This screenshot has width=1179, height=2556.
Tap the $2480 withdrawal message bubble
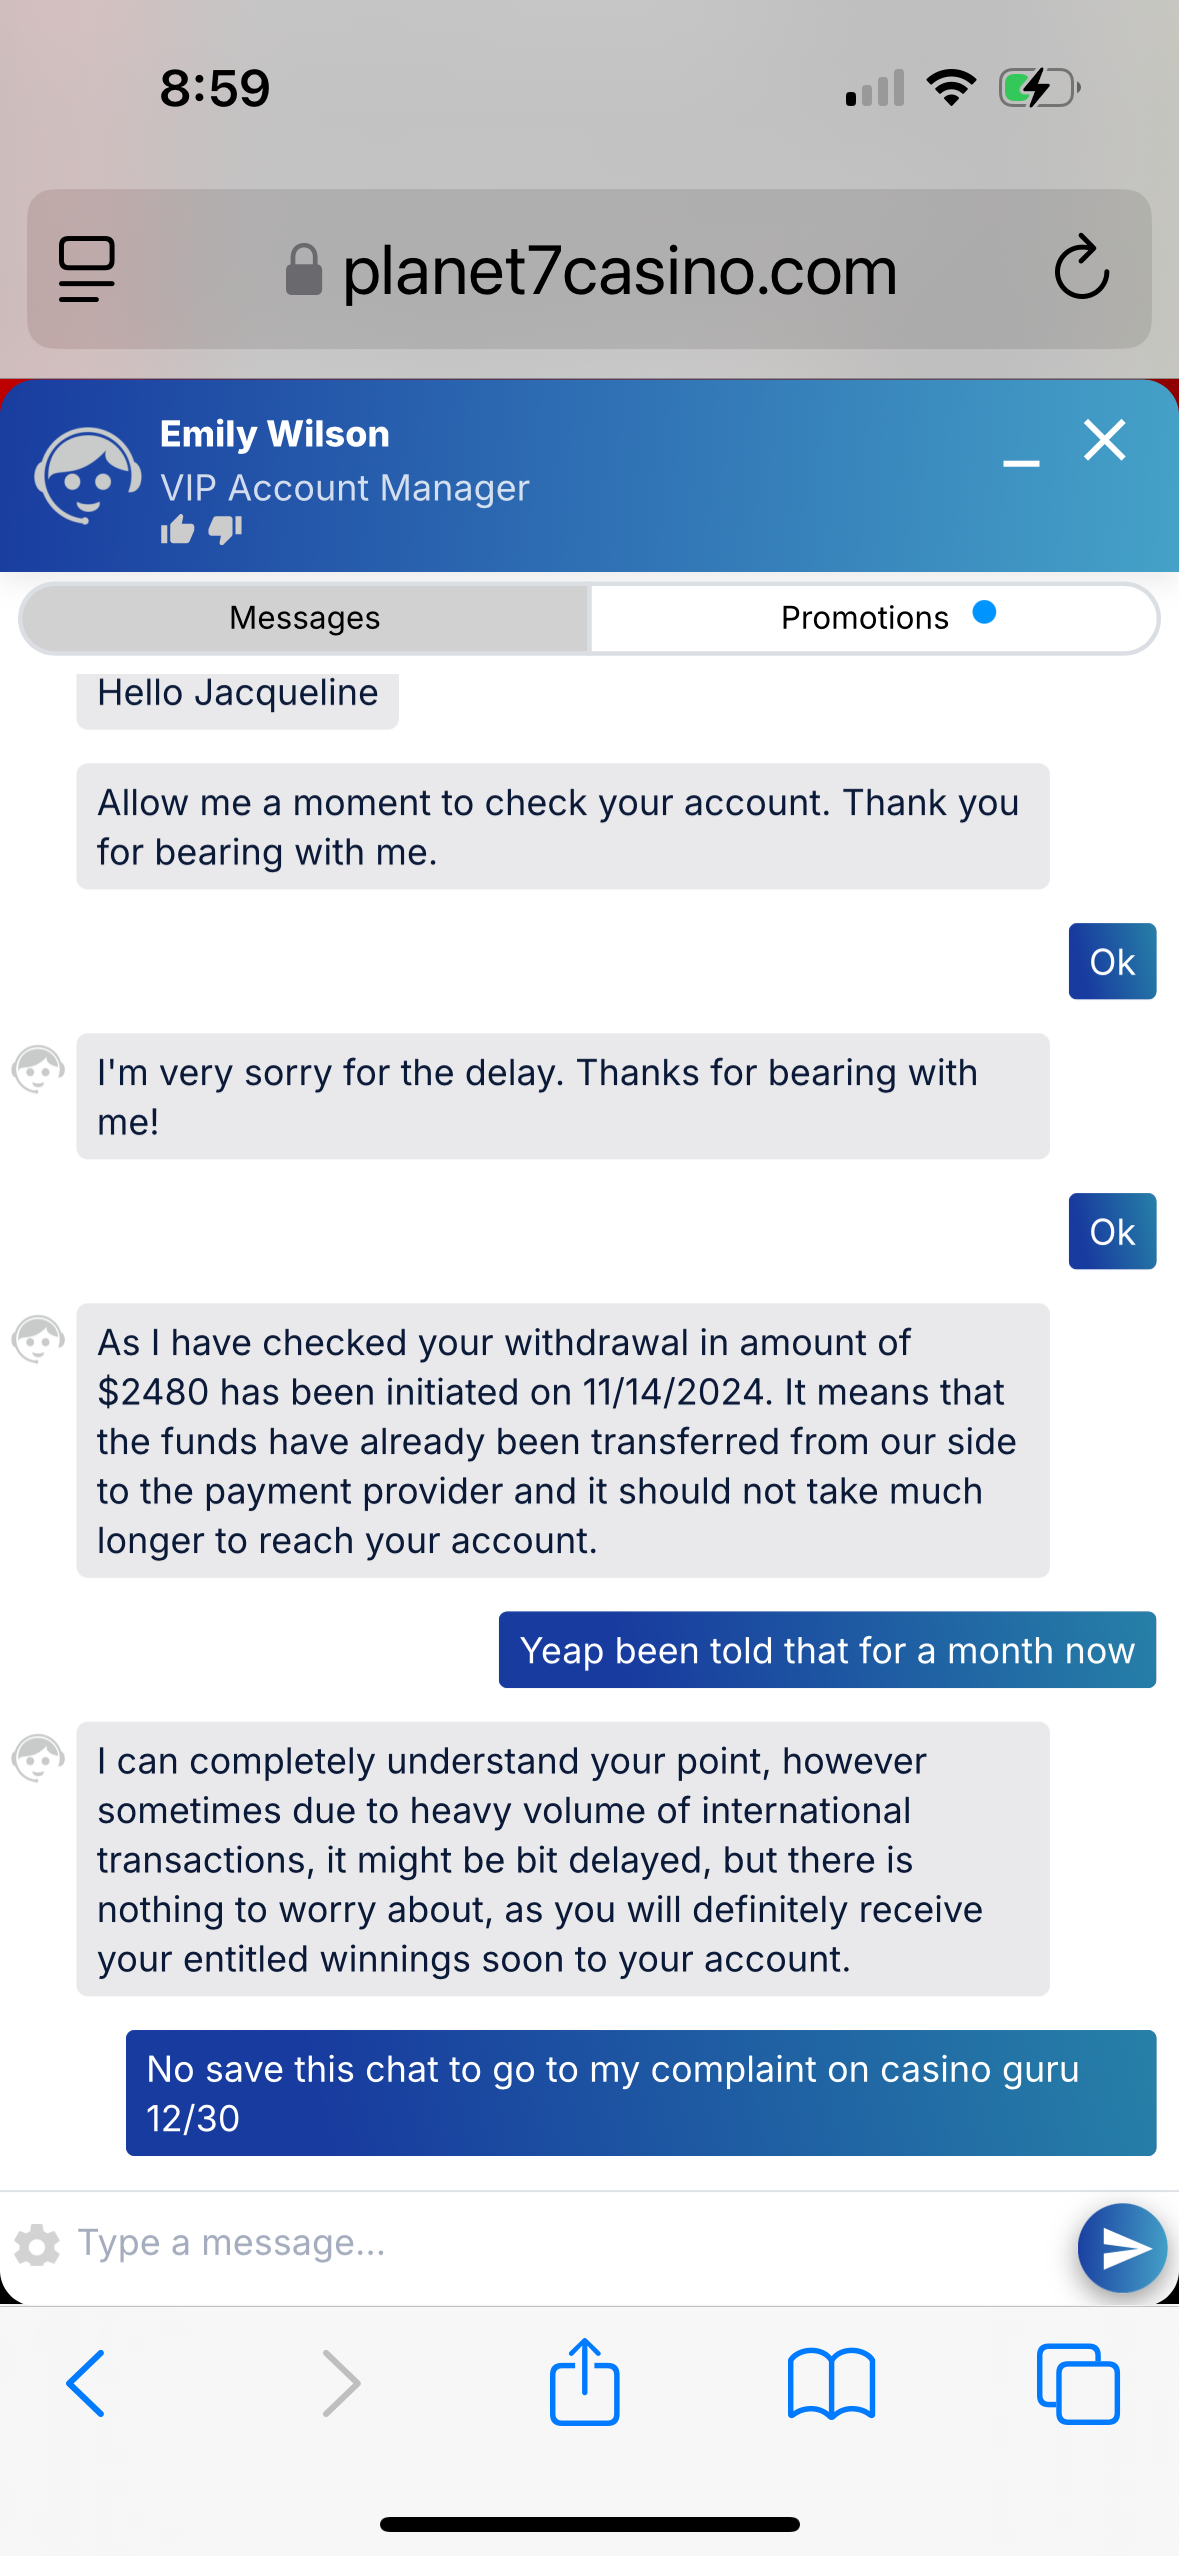562,1440
